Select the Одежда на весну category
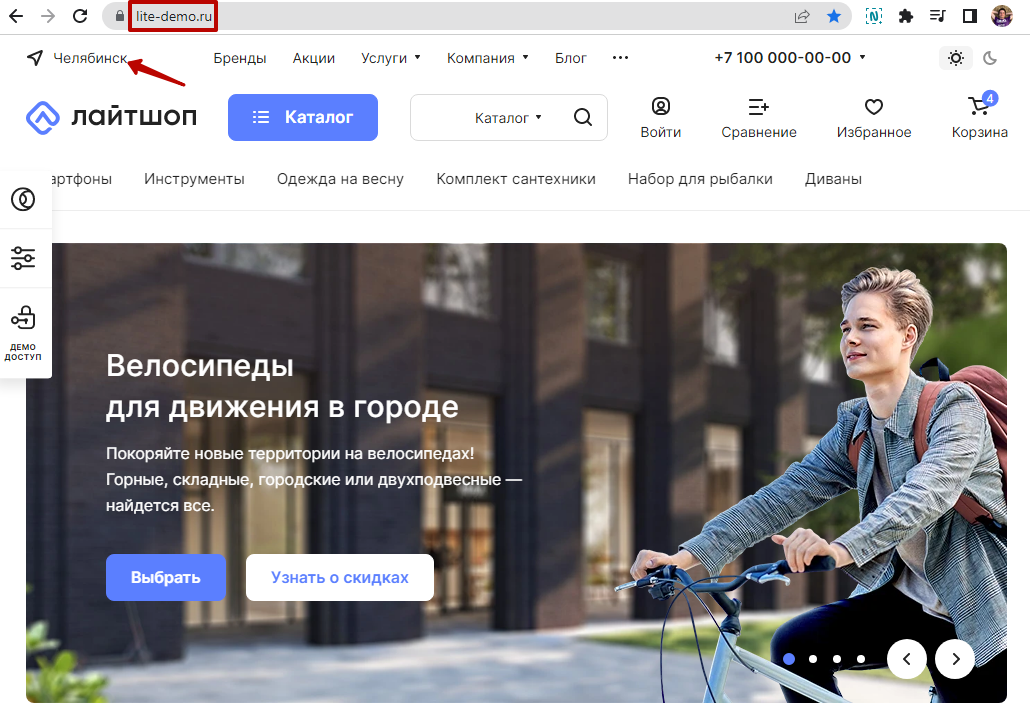Image resolution: width=1030 pixels, height=711 pixels. click(340, 179)
